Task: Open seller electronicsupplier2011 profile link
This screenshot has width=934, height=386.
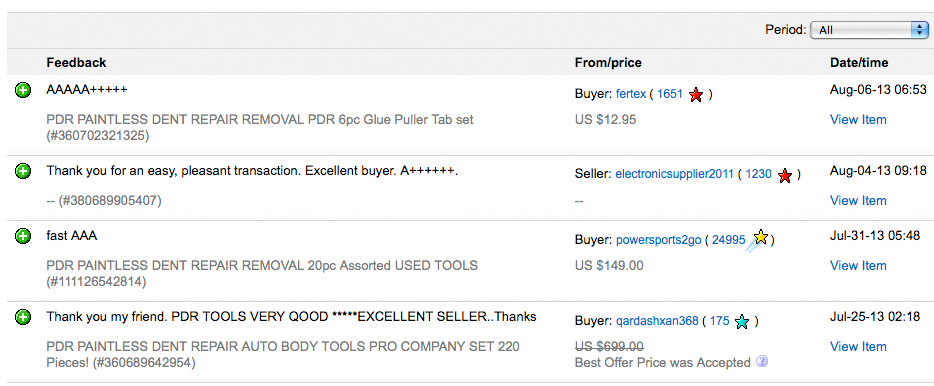Action: pyautogui.click(x=674, y=175)
